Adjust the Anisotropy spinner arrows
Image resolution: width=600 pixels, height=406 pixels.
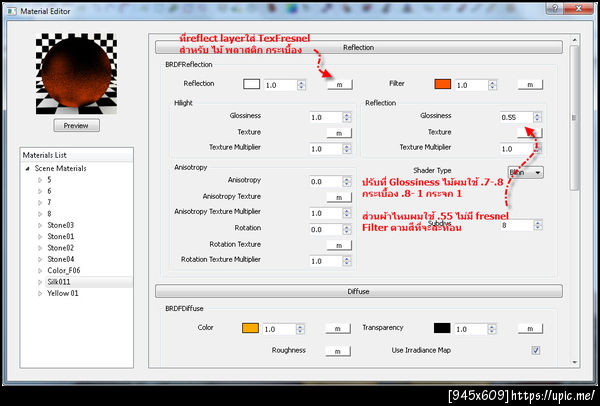(x=347, y=182)
